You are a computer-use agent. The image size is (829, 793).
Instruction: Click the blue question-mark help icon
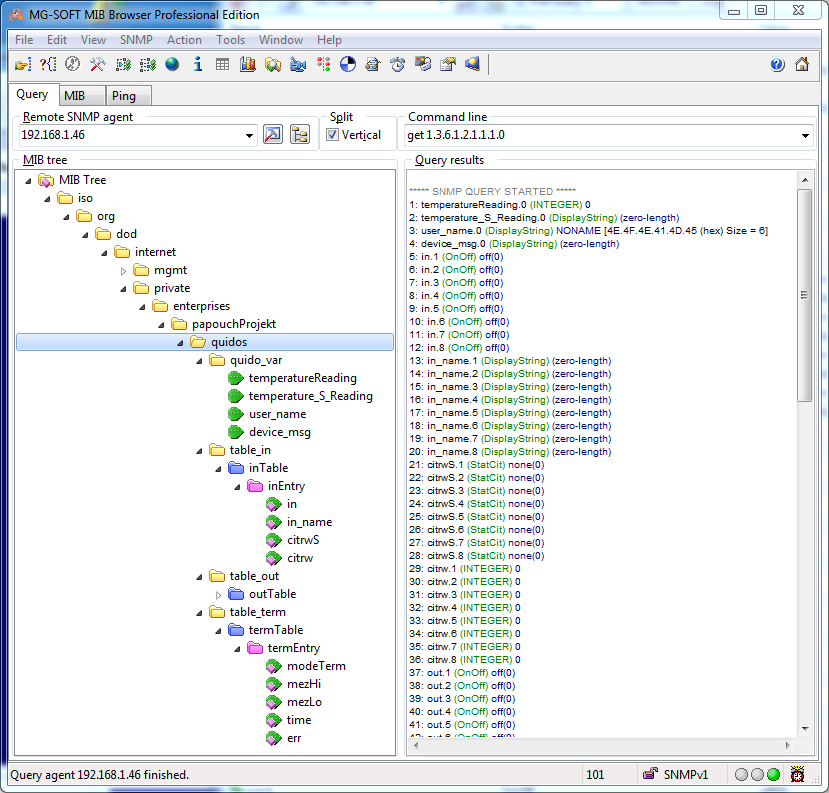click(777, 64)
